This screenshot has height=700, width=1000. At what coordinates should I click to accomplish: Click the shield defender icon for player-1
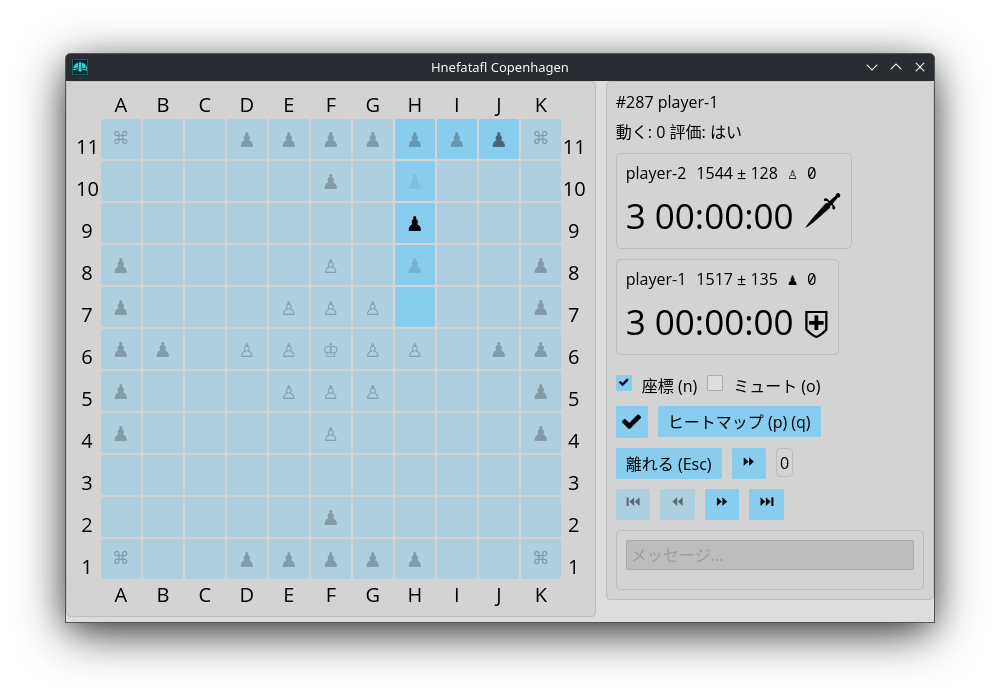click(x=816, y=323)
